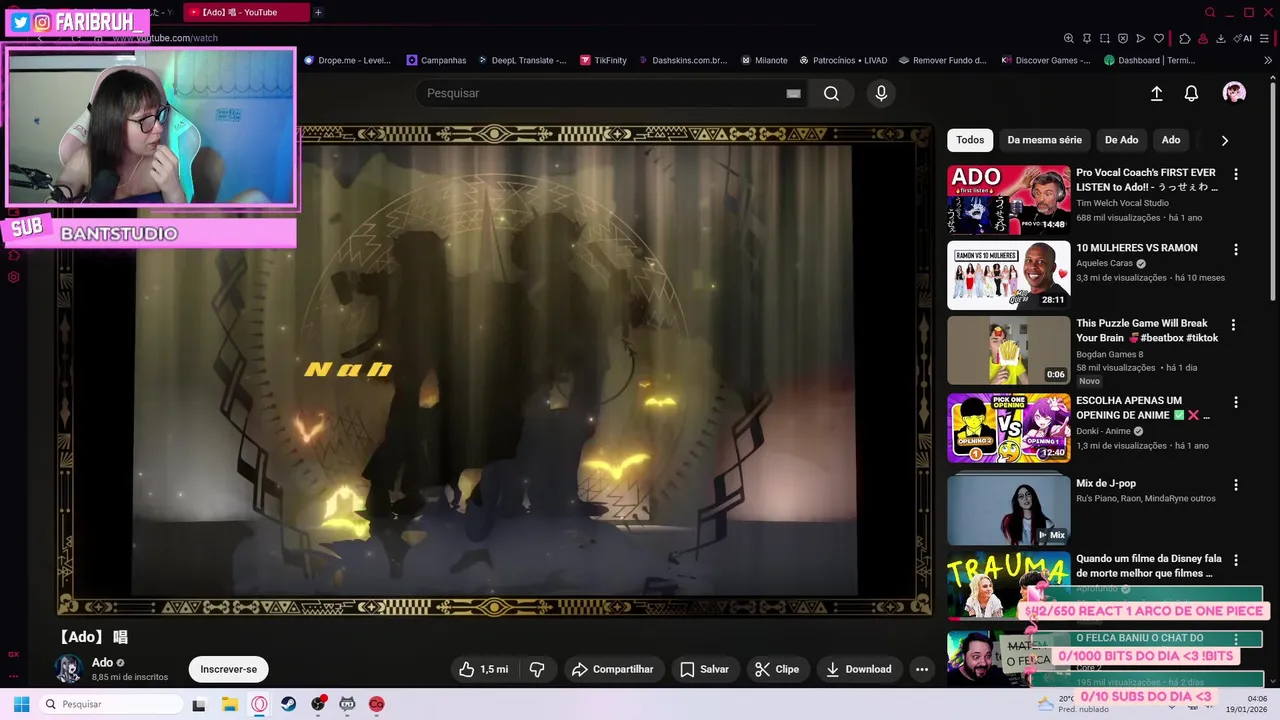Click the AI button in browser toolbar
The height and width of the screenshot is (720, 1280).
click(1244, 38)
